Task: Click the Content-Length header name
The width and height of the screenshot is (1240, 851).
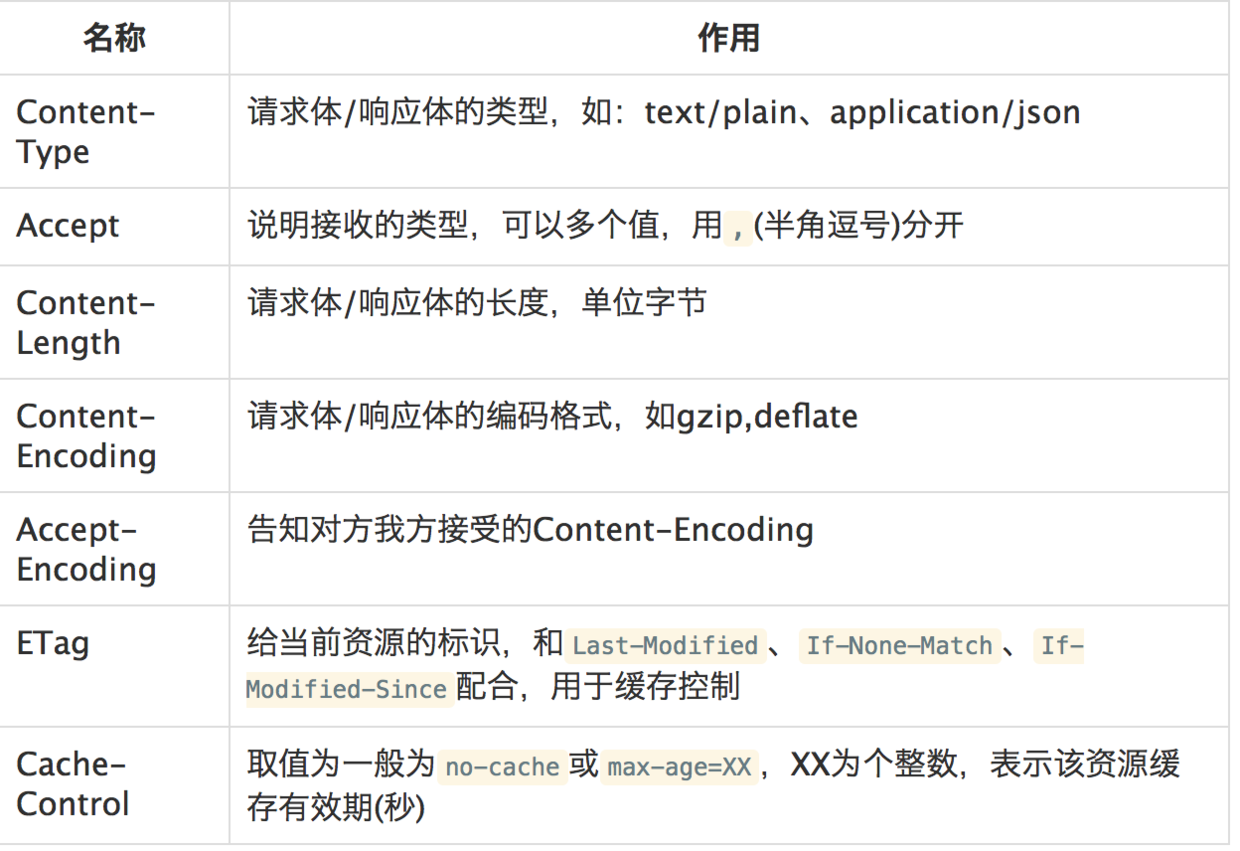Action: (85, 323)
